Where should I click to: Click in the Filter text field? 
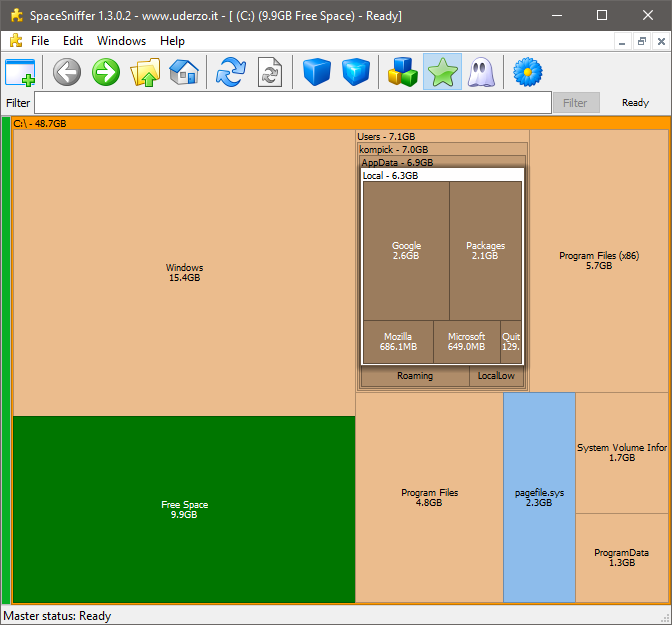[293, 102]
